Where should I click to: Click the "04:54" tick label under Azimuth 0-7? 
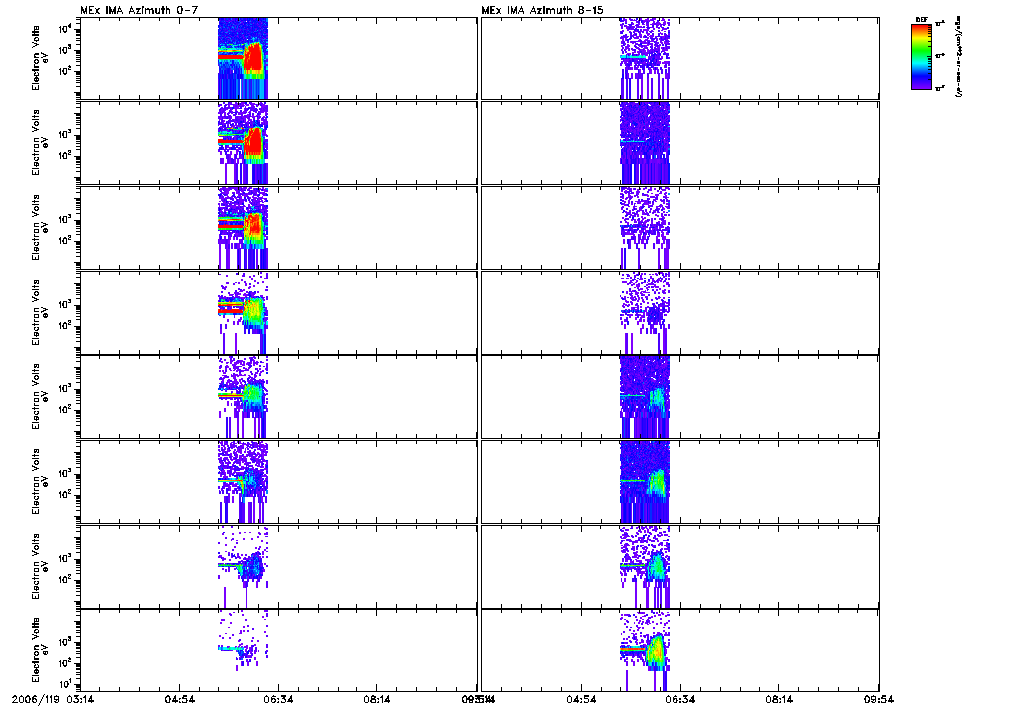point(179,700)
